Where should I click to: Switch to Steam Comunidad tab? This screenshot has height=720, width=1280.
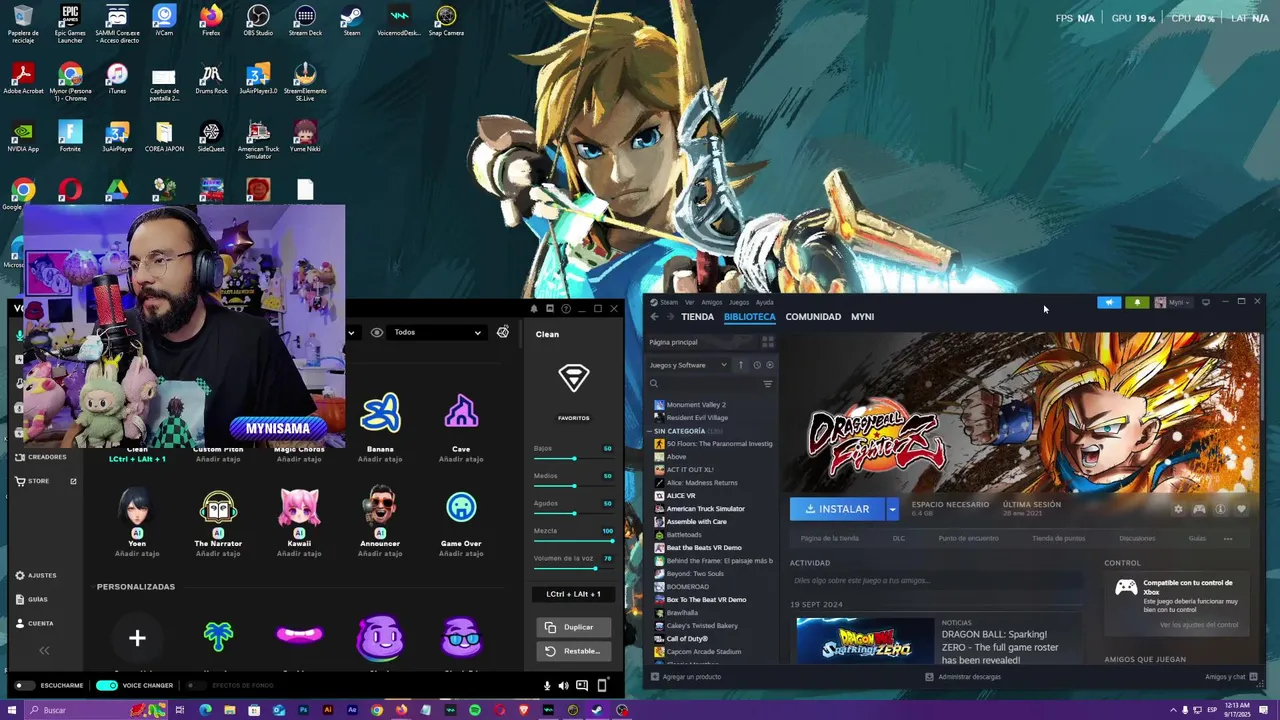813,316
